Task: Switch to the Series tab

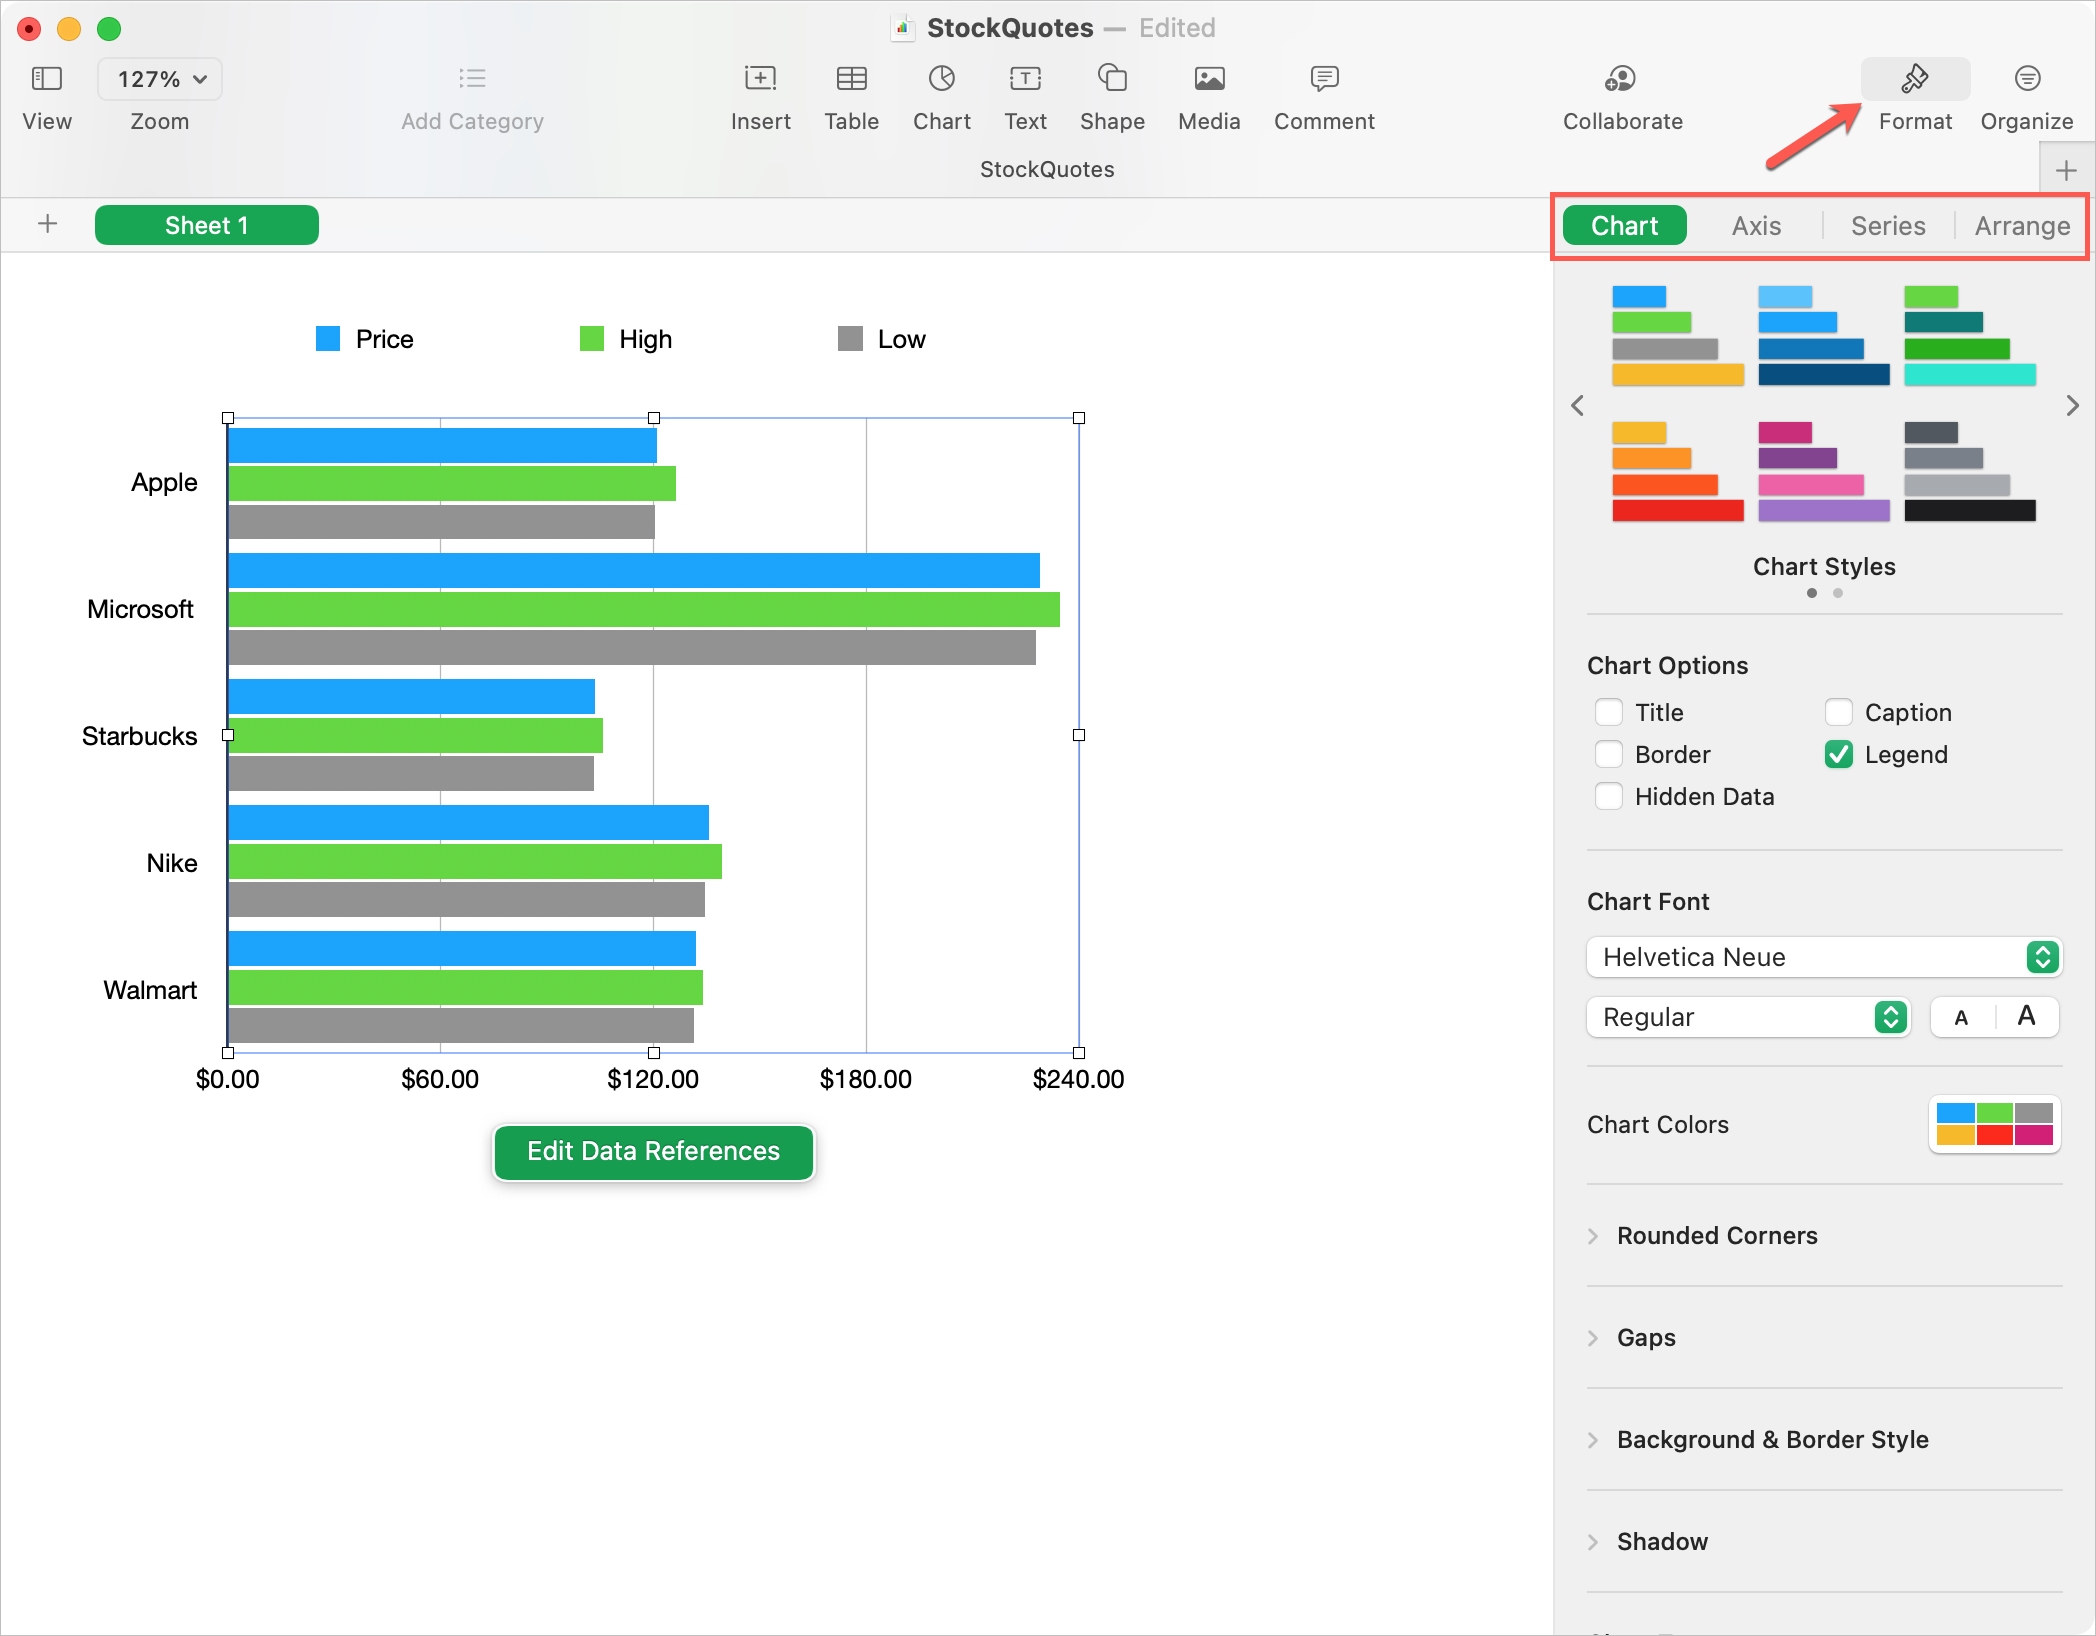Action: [1888, 223]
